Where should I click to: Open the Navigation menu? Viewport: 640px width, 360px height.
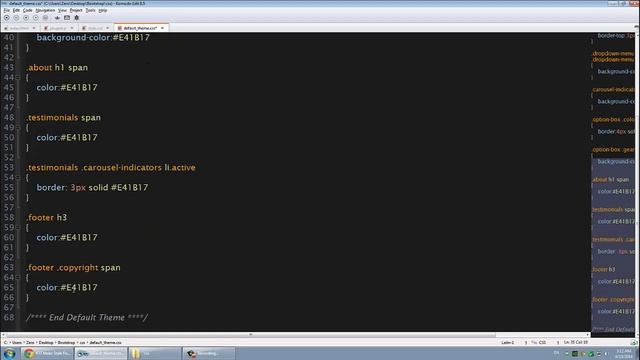point(45,10)
